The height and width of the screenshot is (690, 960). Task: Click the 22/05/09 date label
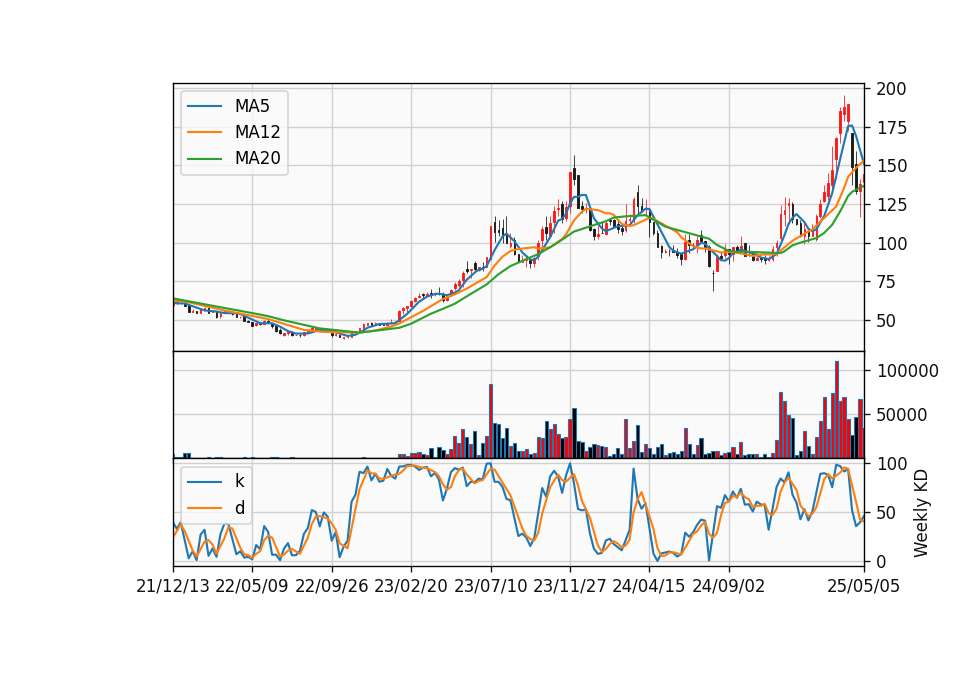252,586
